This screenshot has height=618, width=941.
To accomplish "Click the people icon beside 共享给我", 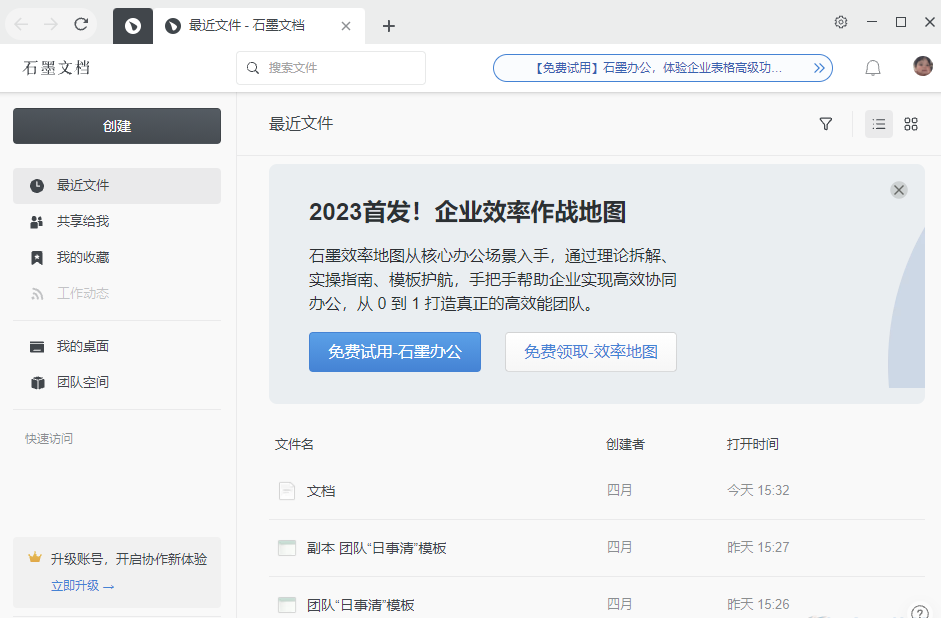I will click(37, 222).
